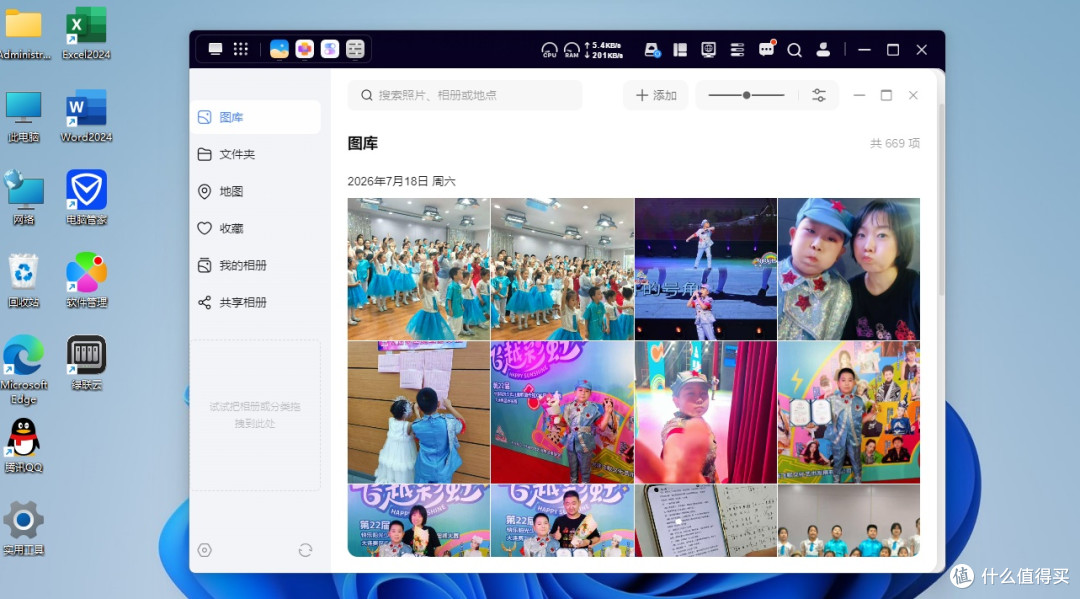Open the app grid launcher icon
This screenshot has height=599, width=1080.
tap(240, 49)
